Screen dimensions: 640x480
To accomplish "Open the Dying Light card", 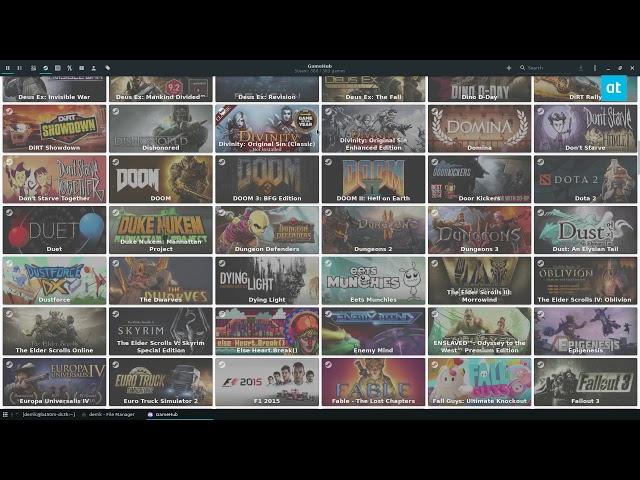I will 267,280.
